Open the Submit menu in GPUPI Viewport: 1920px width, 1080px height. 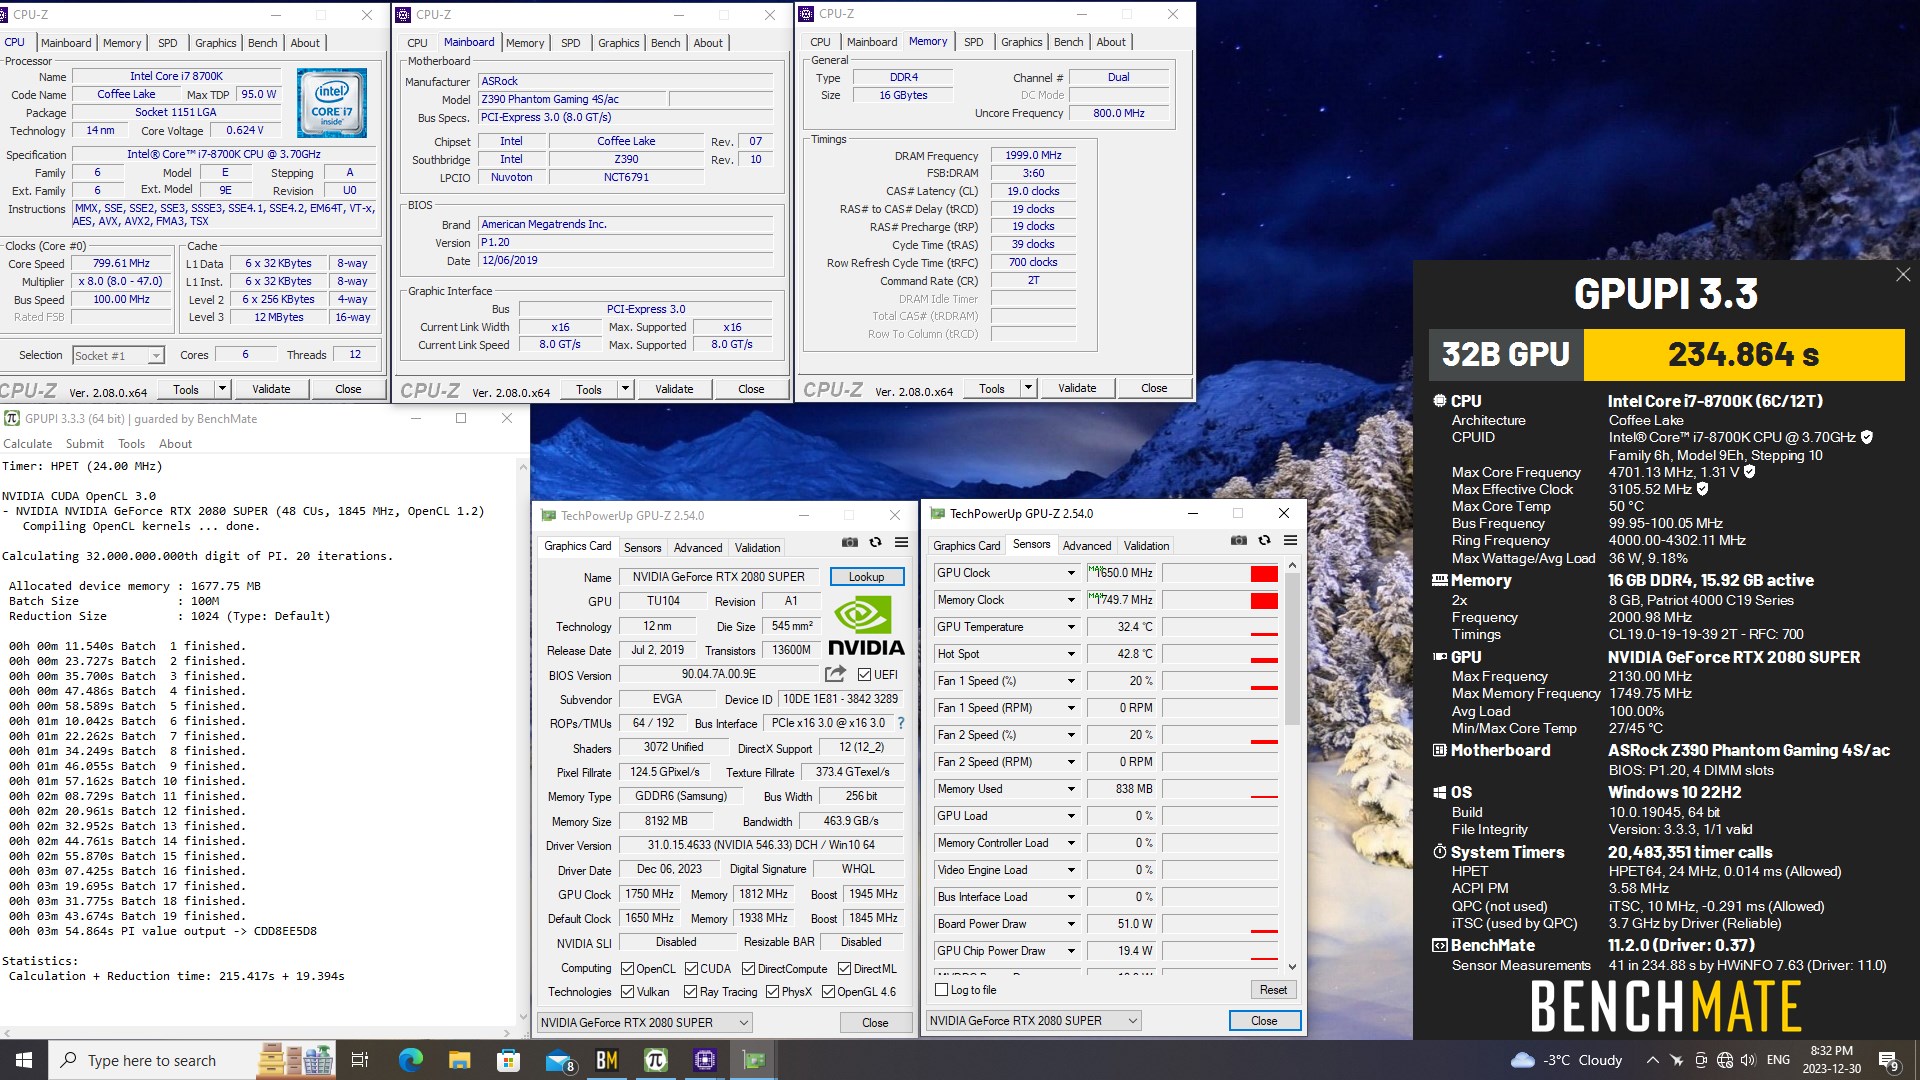tap(85, 444)
